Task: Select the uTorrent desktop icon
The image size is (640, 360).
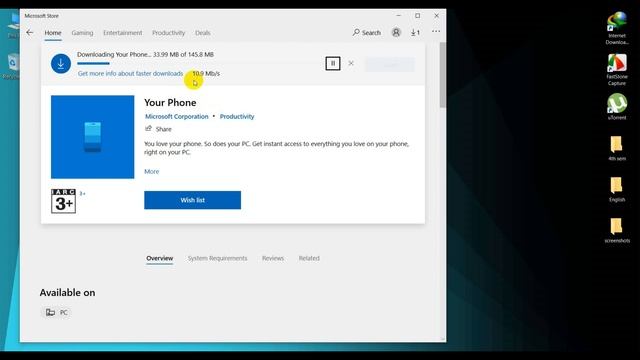Action: pyautogui.click(x=617, y=107)
